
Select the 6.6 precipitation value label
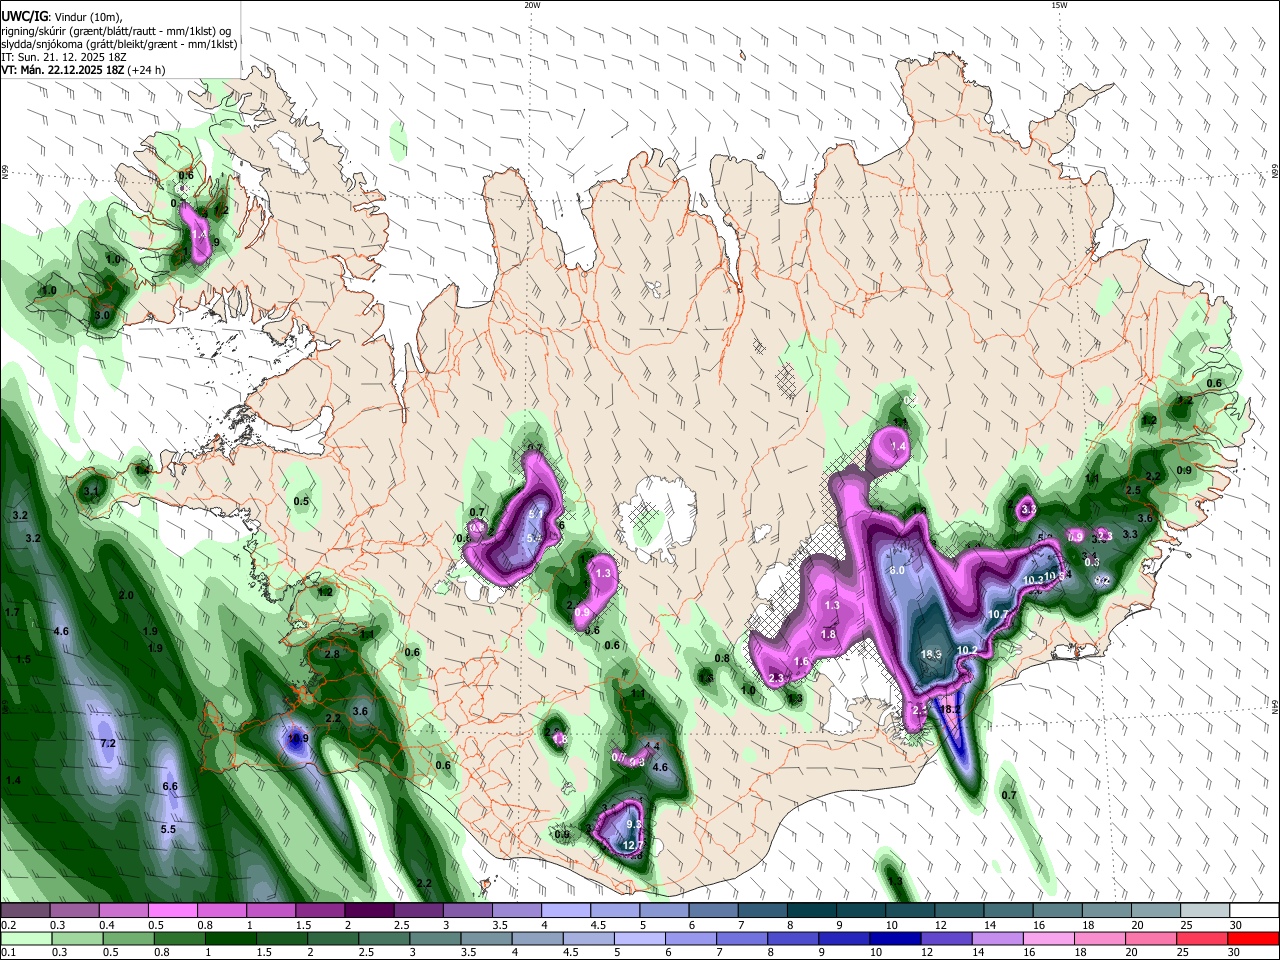click(x=170, y=786)
